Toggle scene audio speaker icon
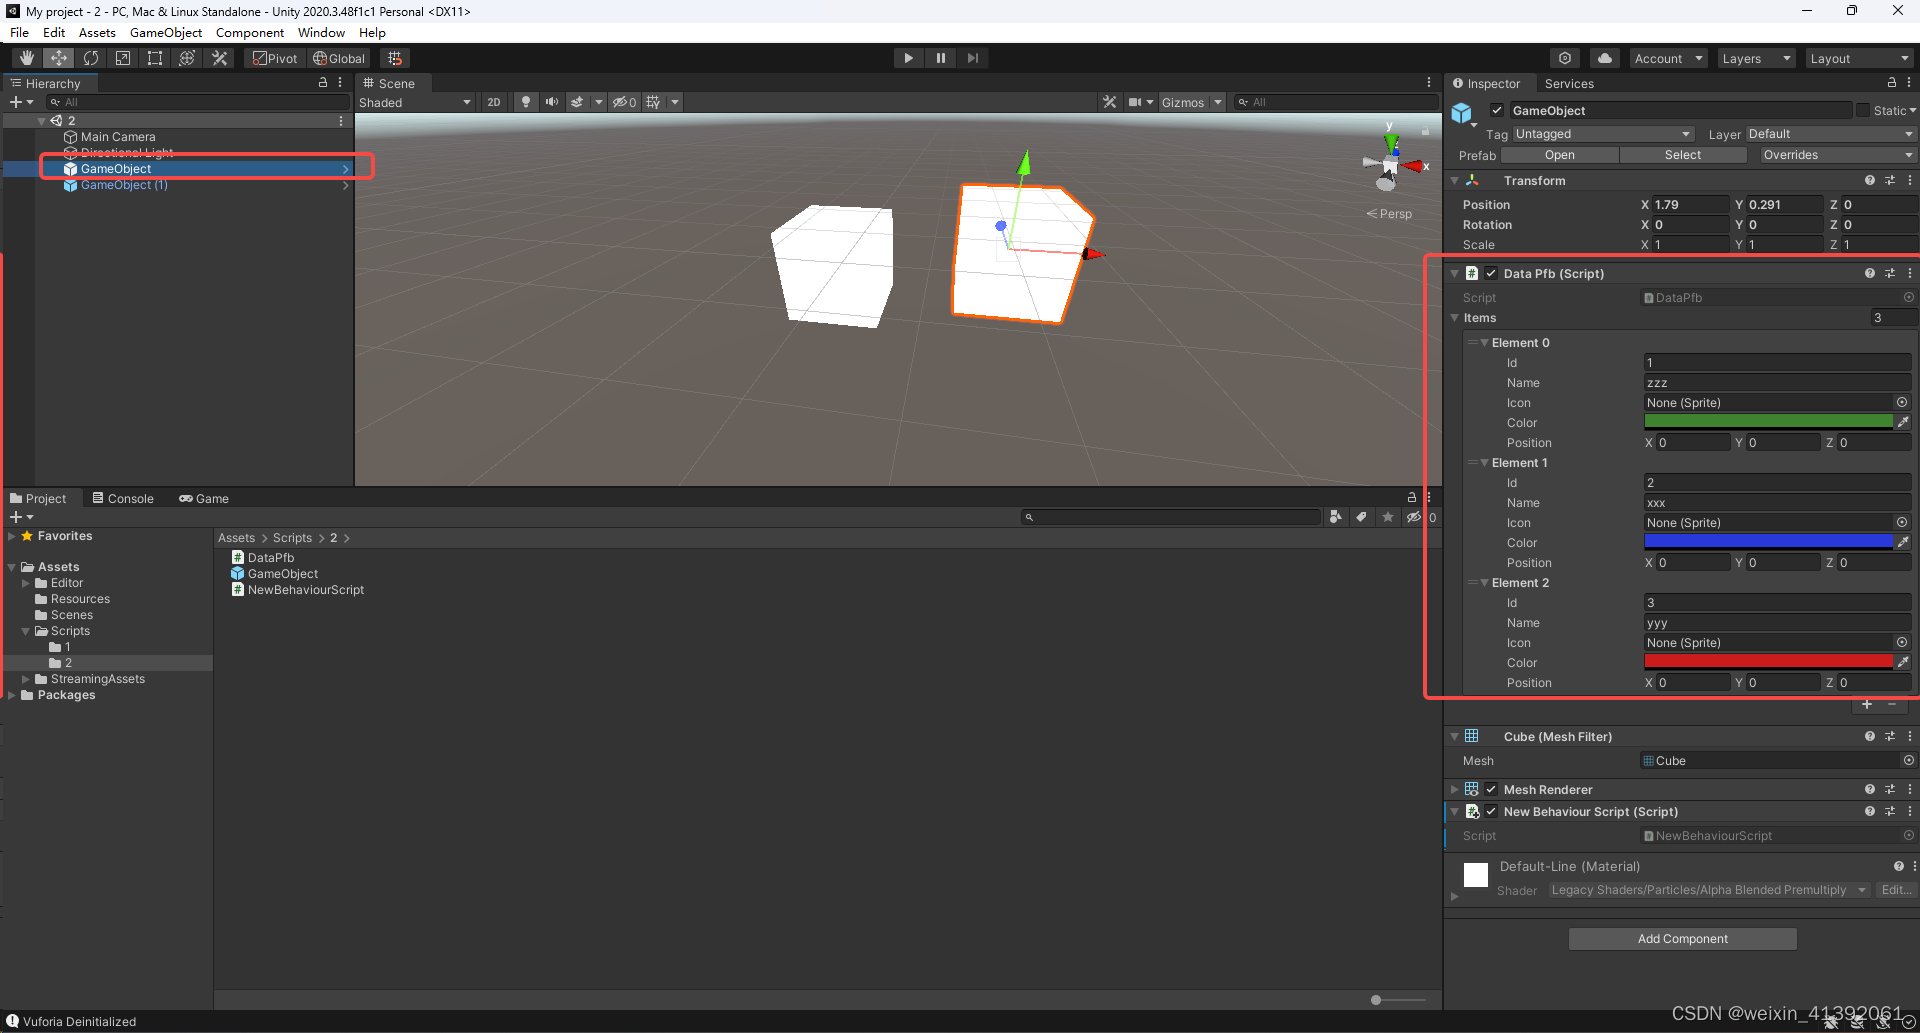Screen dimensions: 1920x1033 pyautogui.click(x=551, y=102)
